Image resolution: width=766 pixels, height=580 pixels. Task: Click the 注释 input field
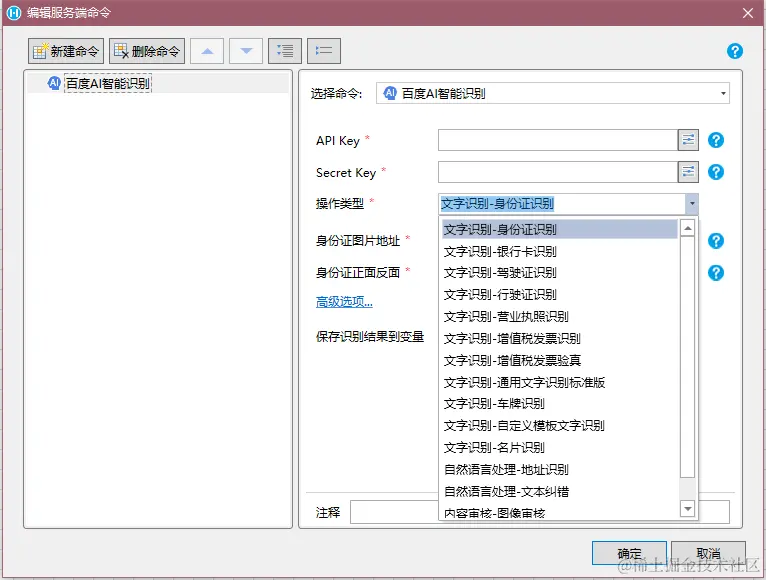(540, 512)
